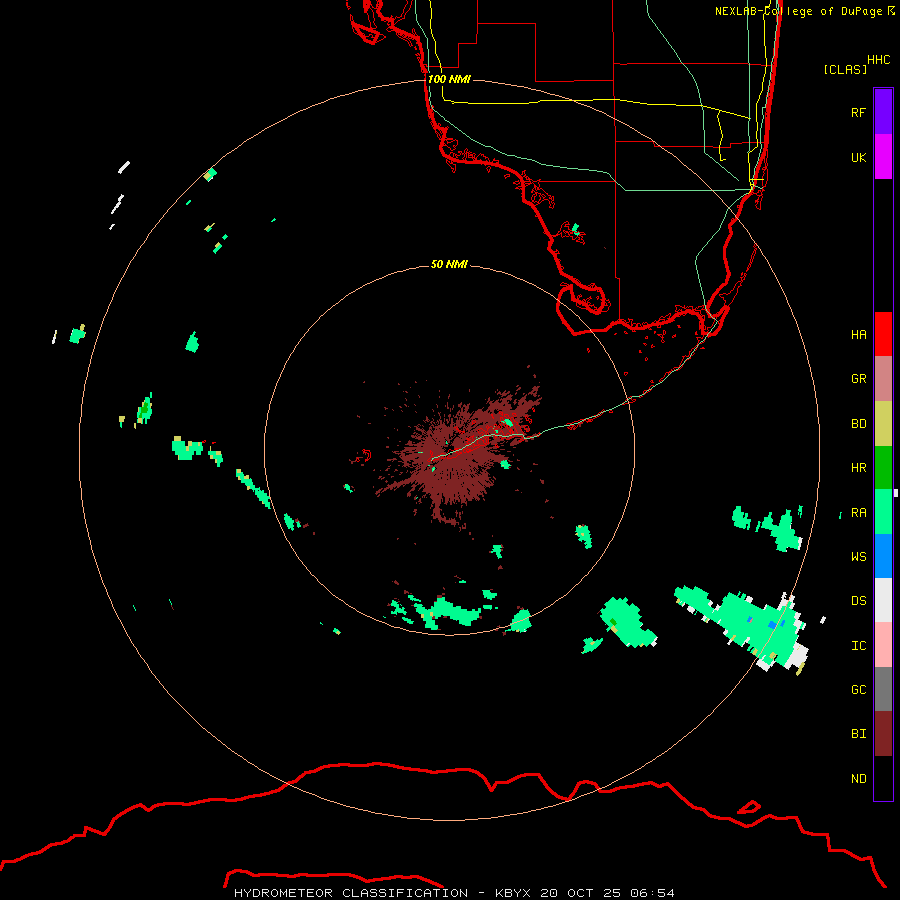Click the KBYX station identifier
The width and height of the screenshot is (900, 900).
513,893
